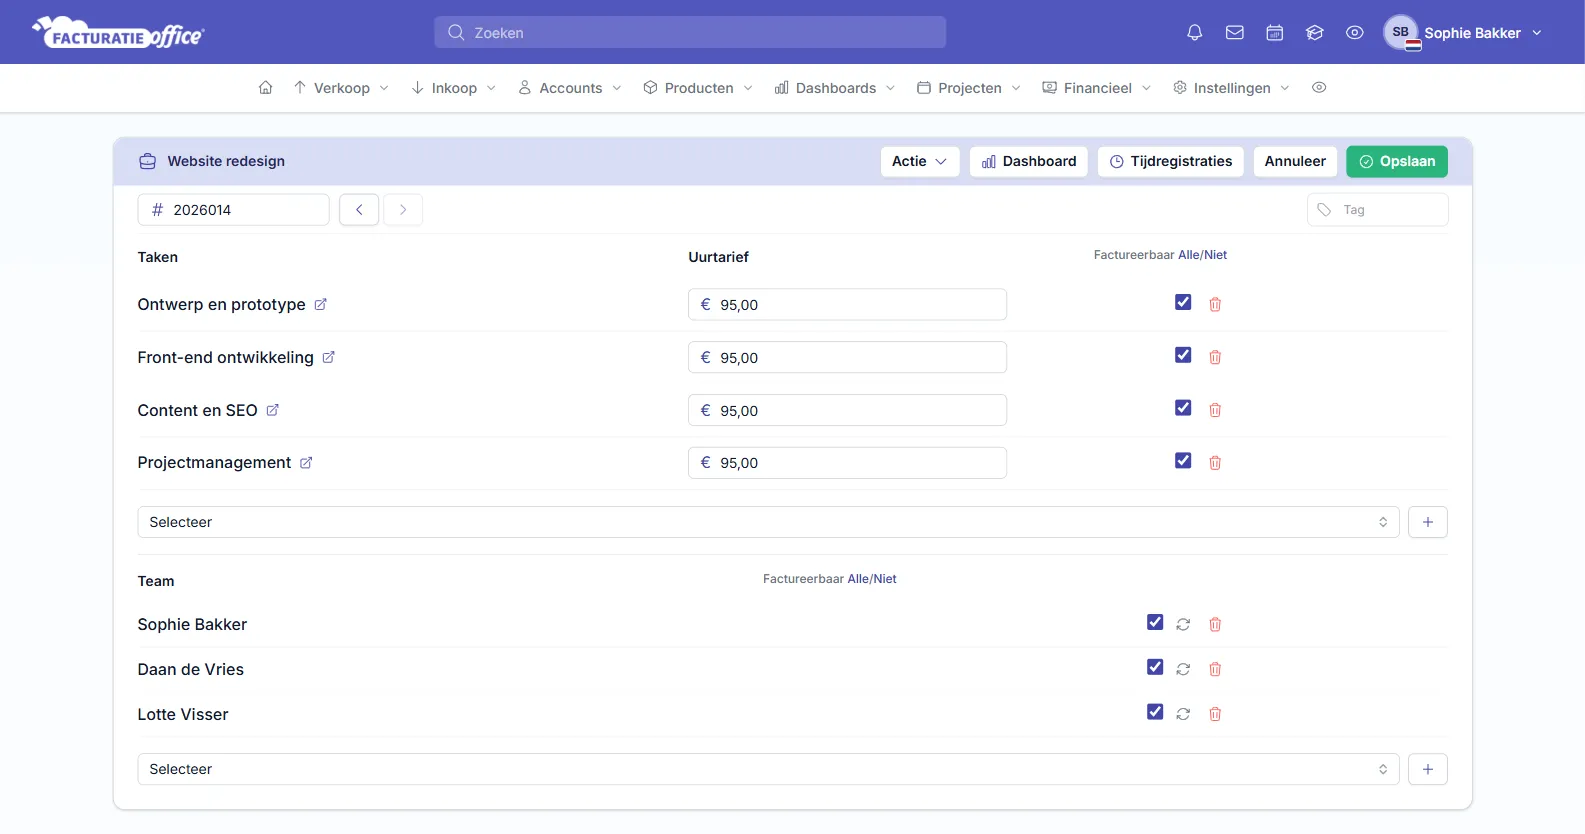Open the Tijdregistraties page
This screenshot has height=834, width=1585.
[1170, 161]
